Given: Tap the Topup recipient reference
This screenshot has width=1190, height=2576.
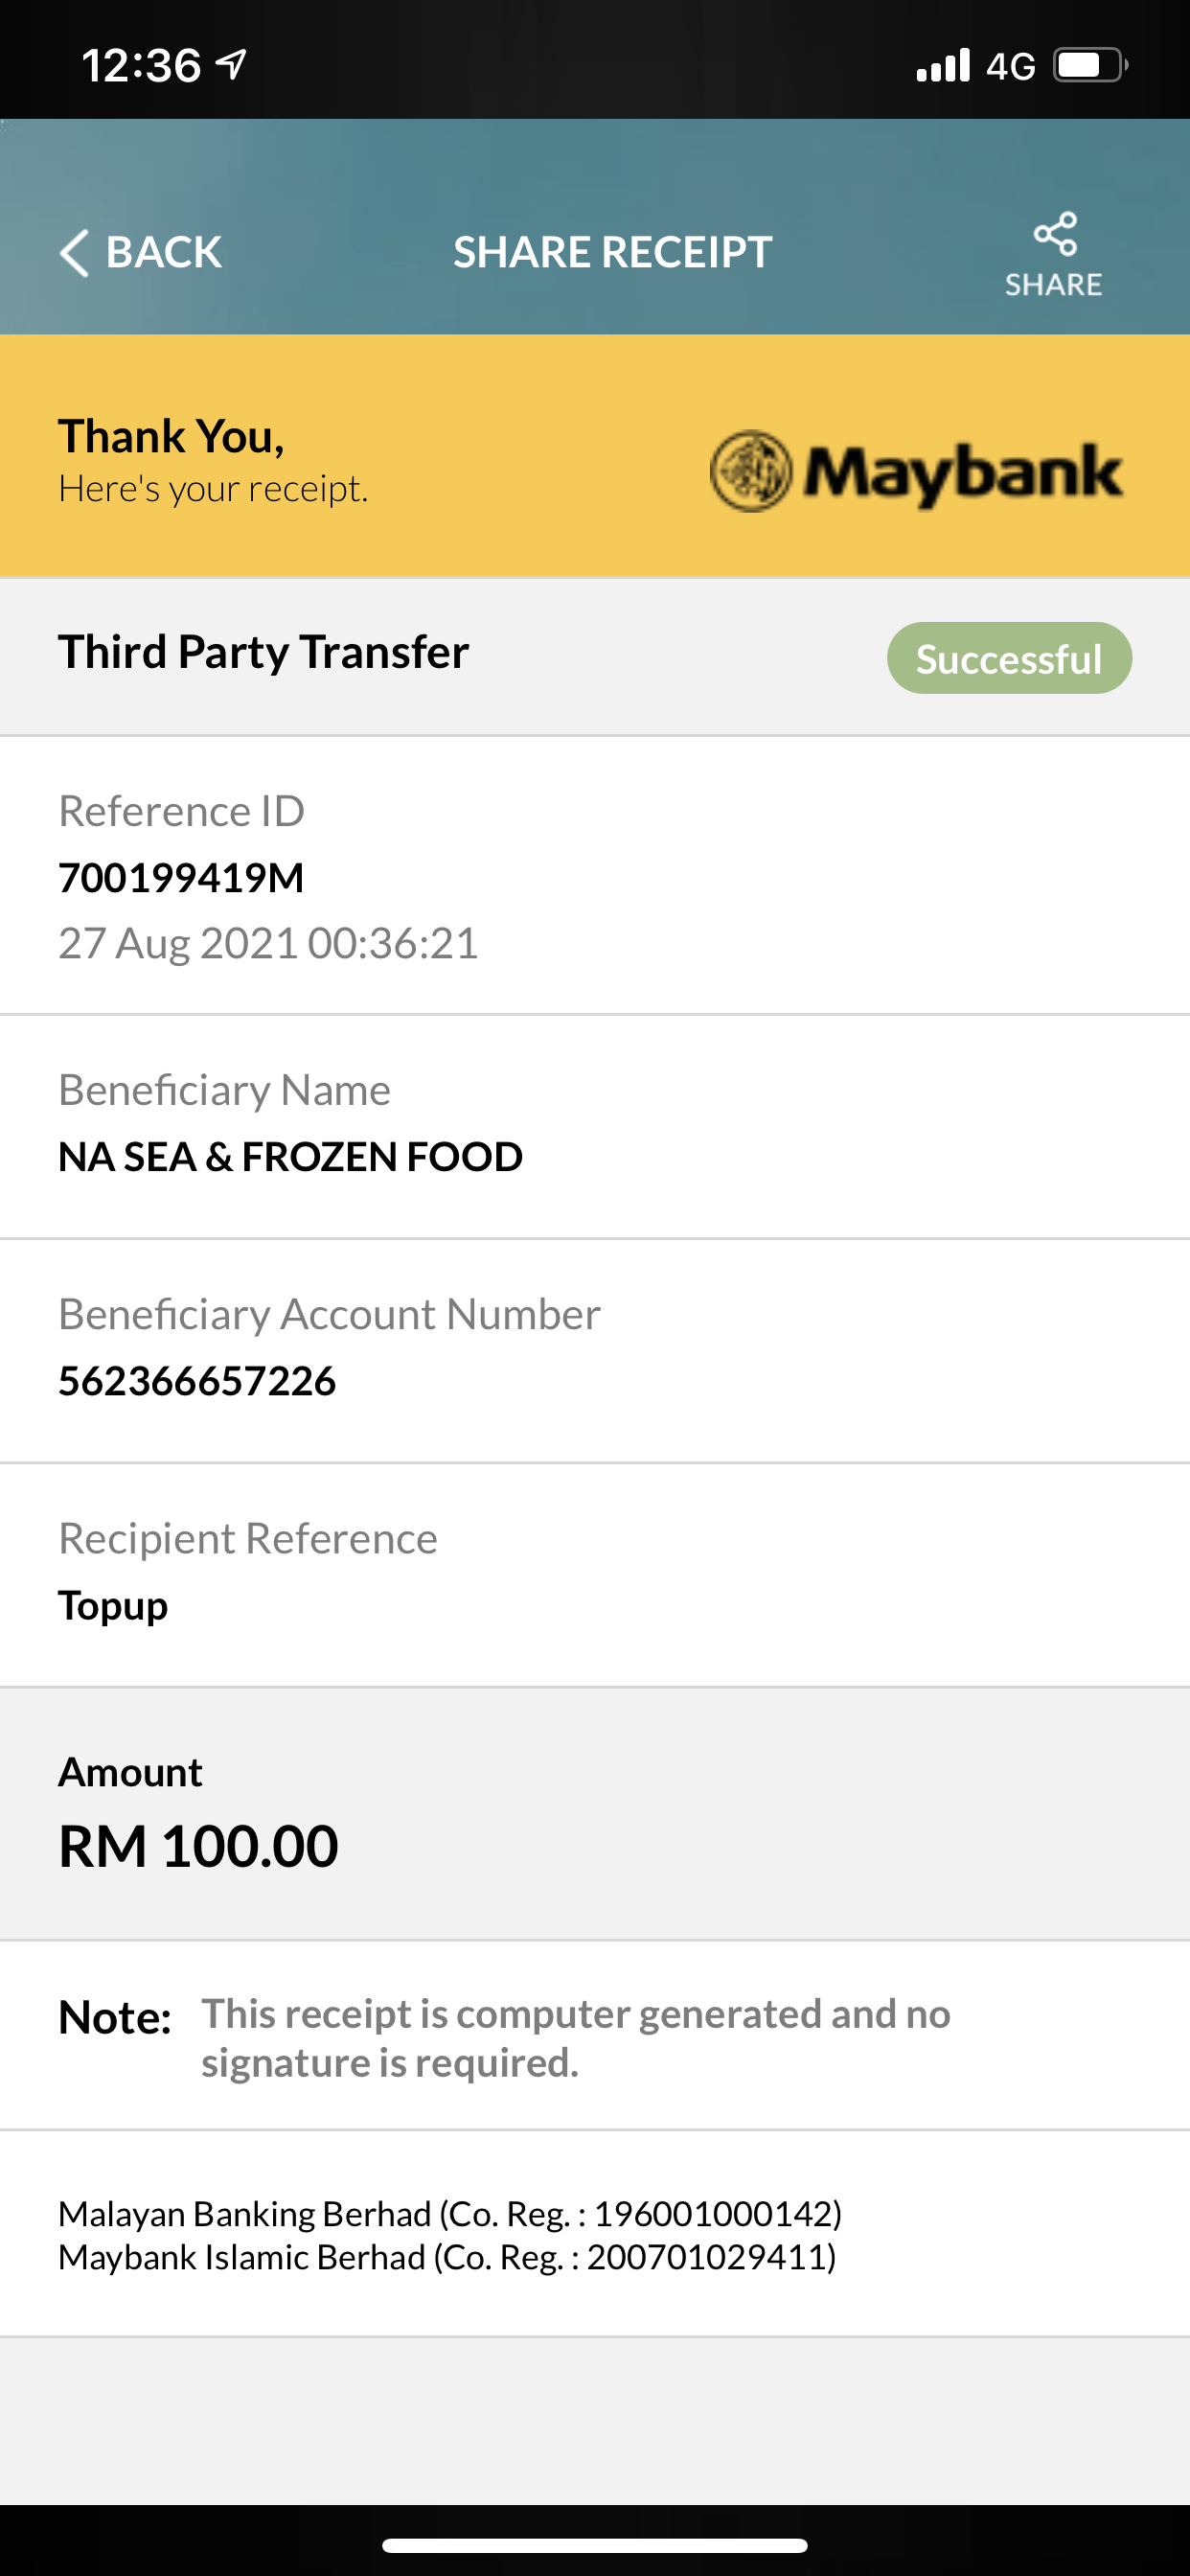Looking at the screenshot, I should (113, 1606).
